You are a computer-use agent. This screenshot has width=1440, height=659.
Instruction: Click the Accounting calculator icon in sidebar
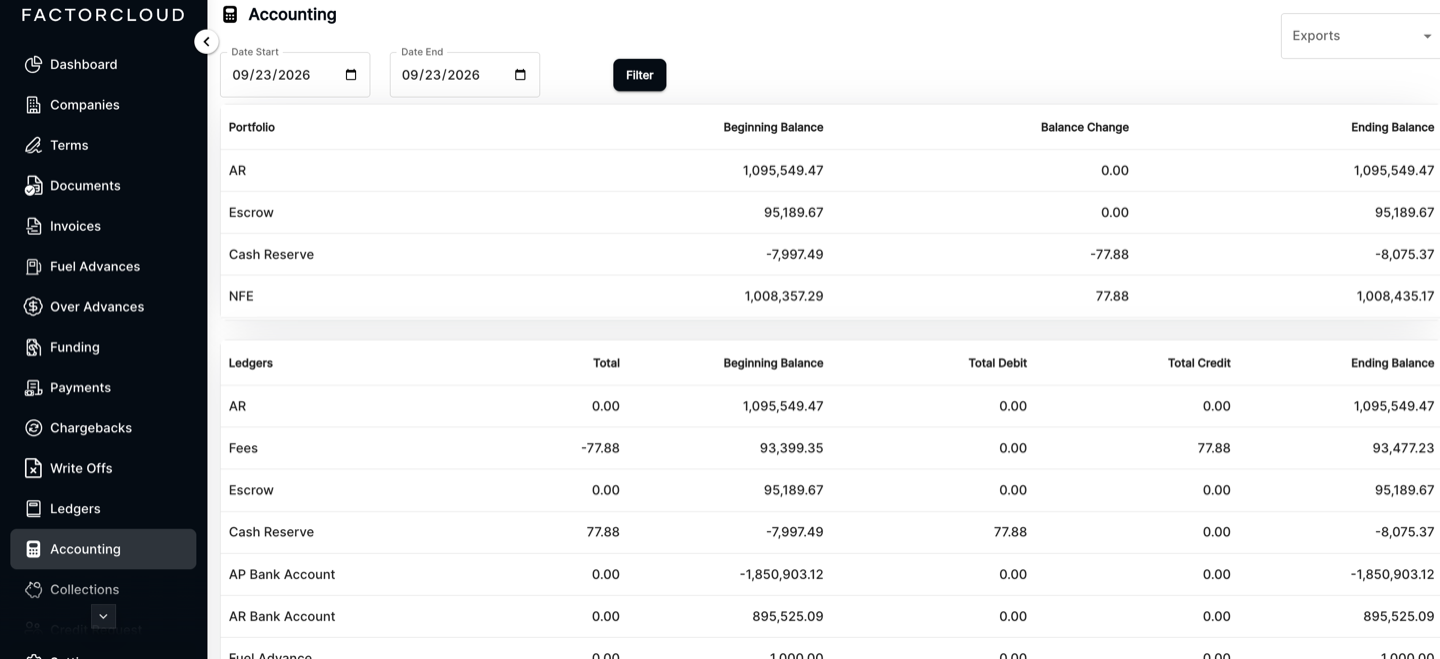[x=33, y=549]
